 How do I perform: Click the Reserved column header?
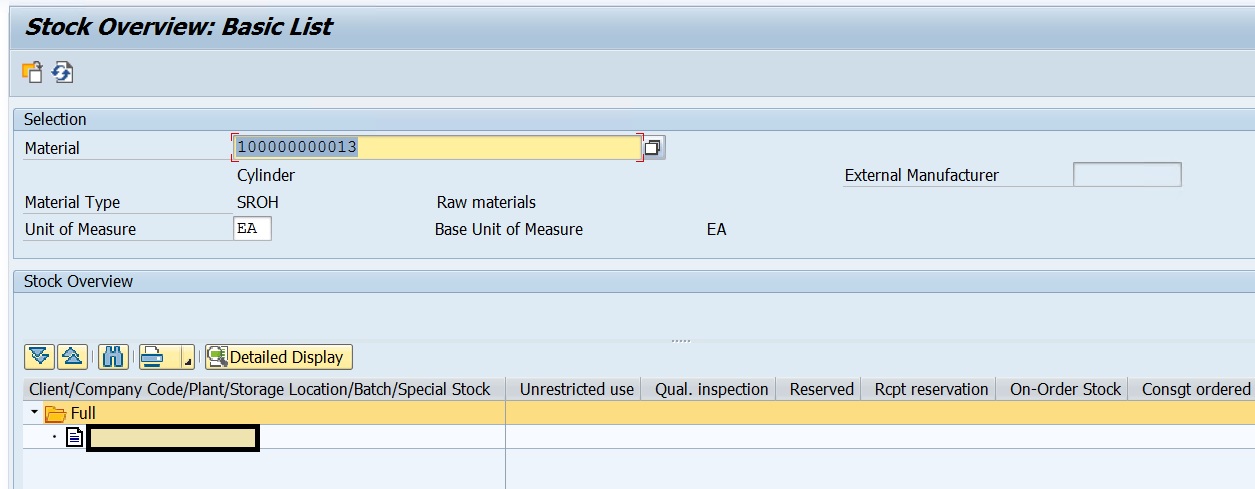pyautogui.click(x=821, y=389)
